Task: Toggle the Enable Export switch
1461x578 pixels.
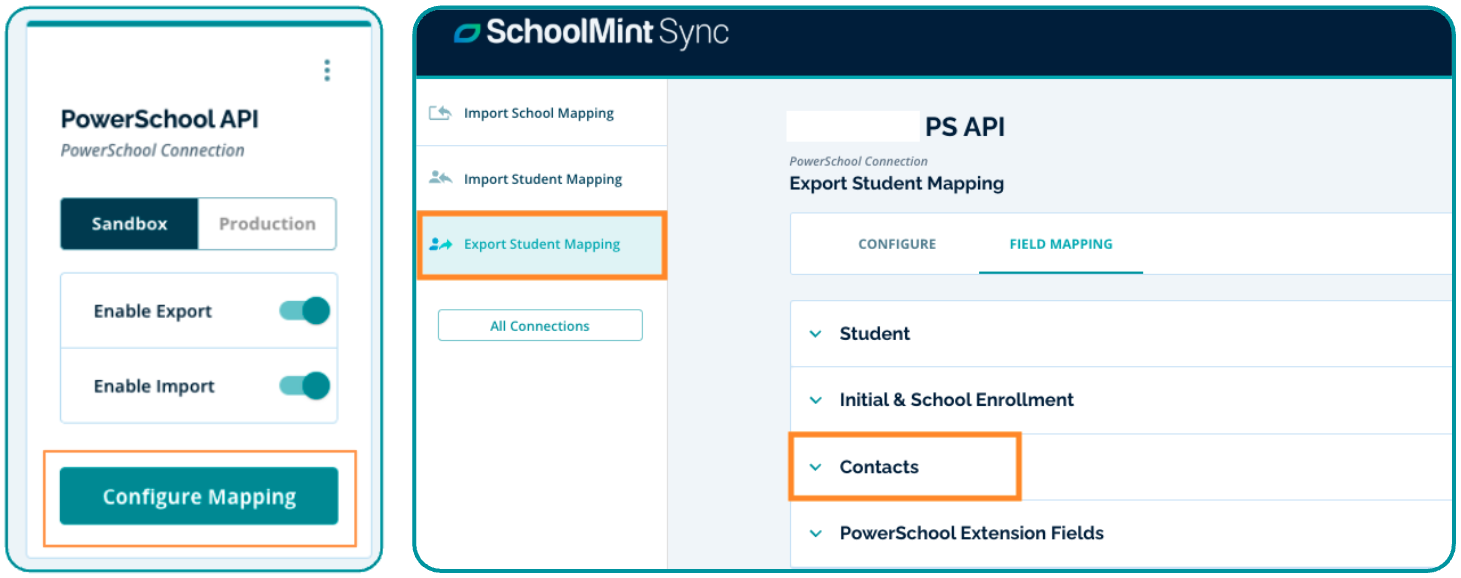Action: coord(304,311)
